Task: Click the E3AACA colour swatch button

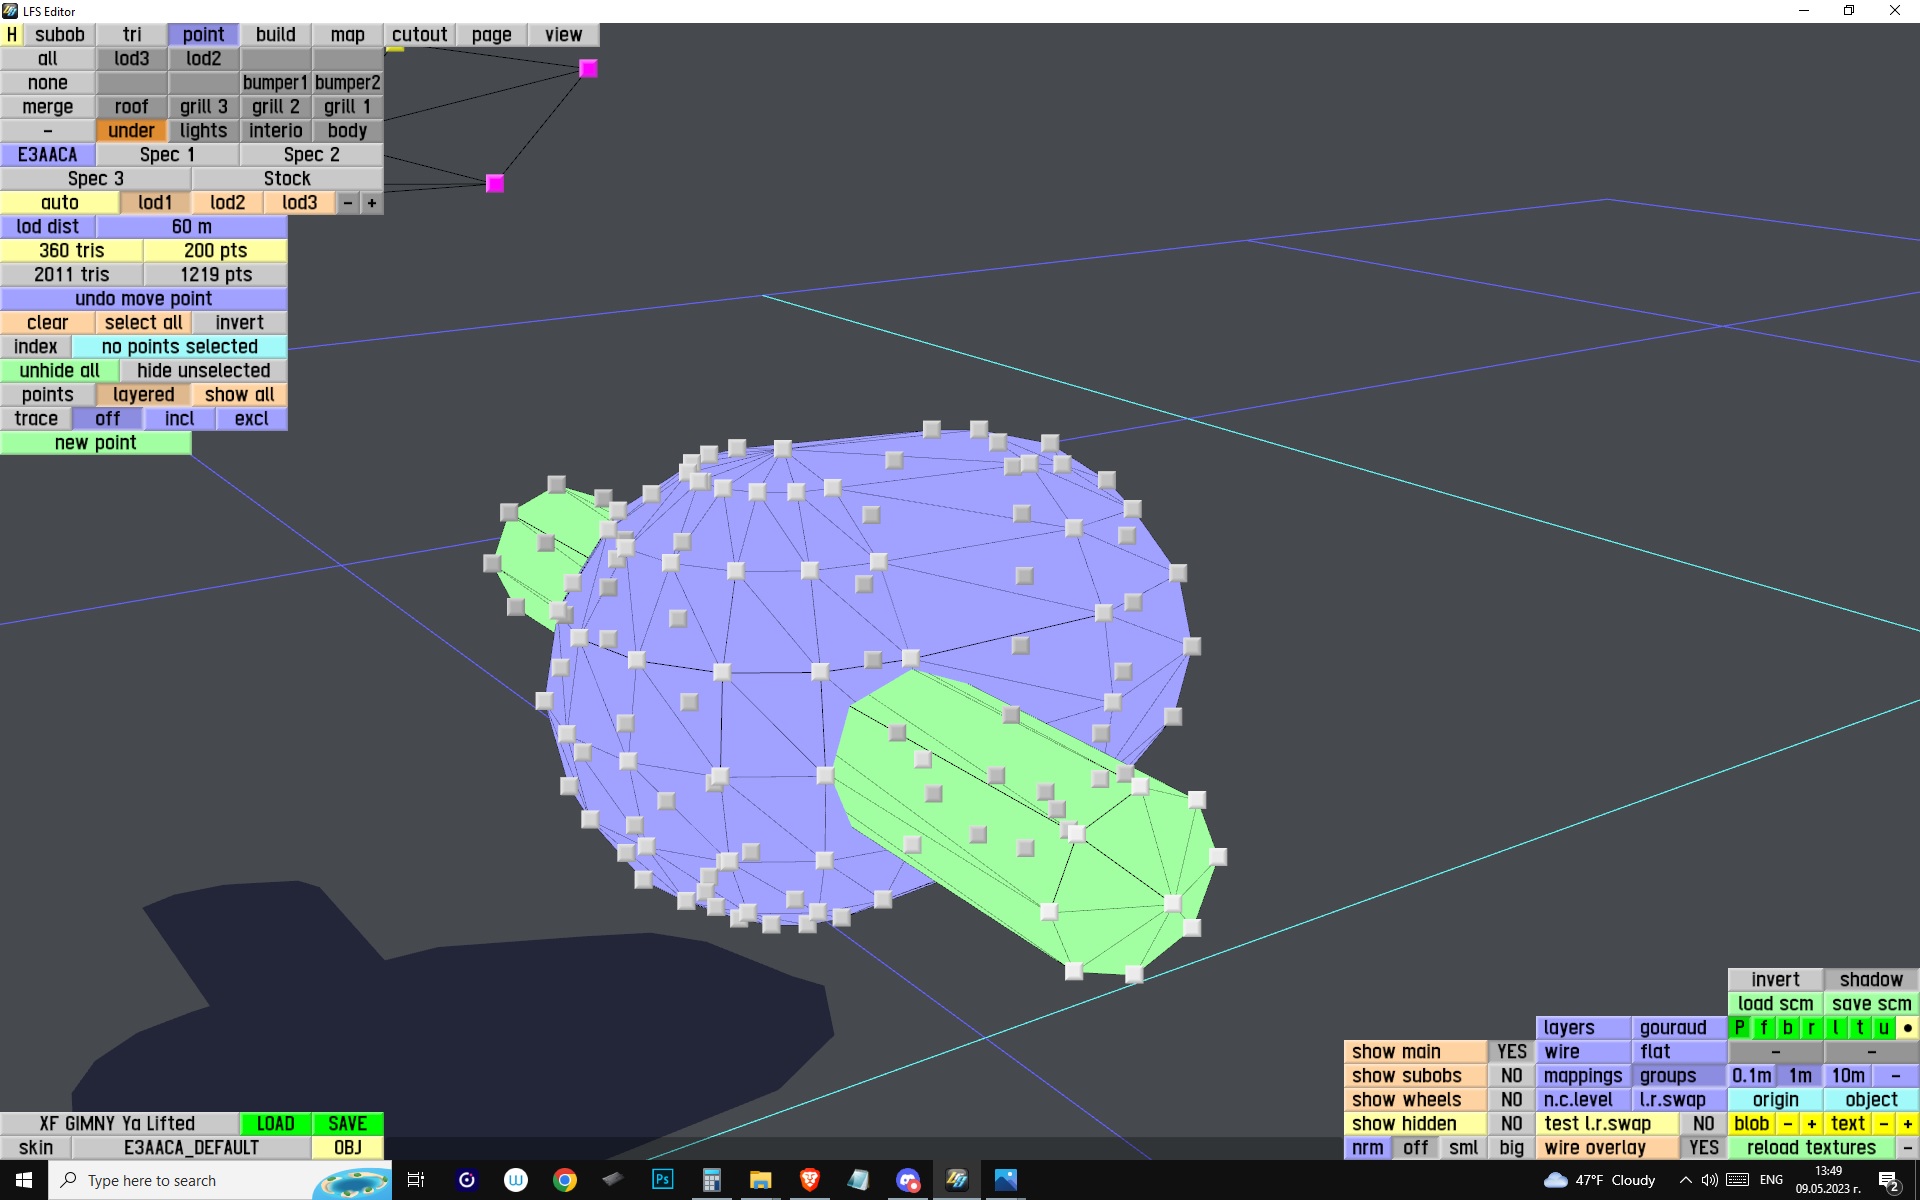Action: (48, 155)
